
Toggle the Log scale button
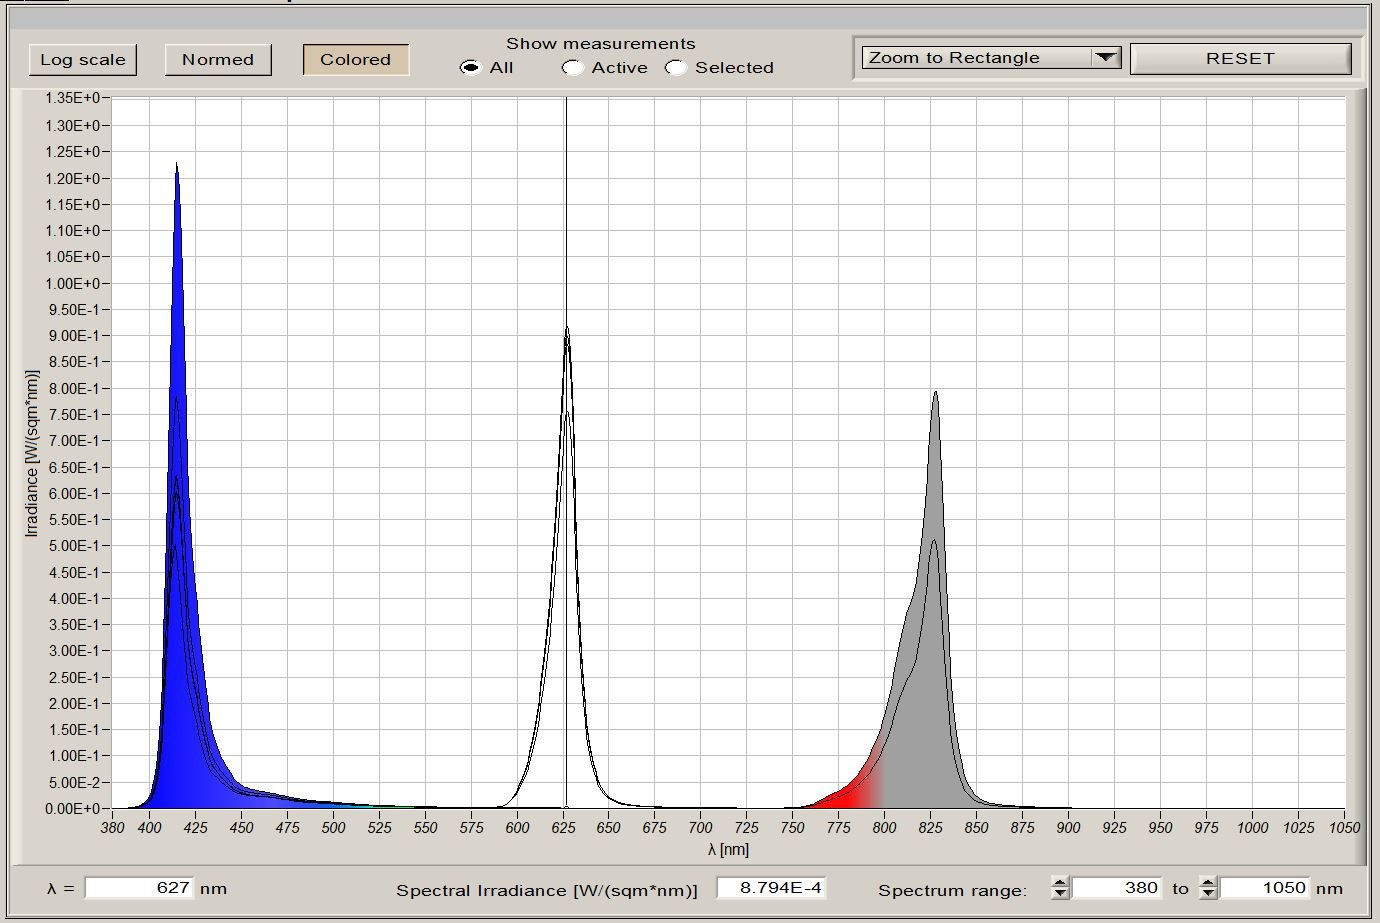point(83,60)
